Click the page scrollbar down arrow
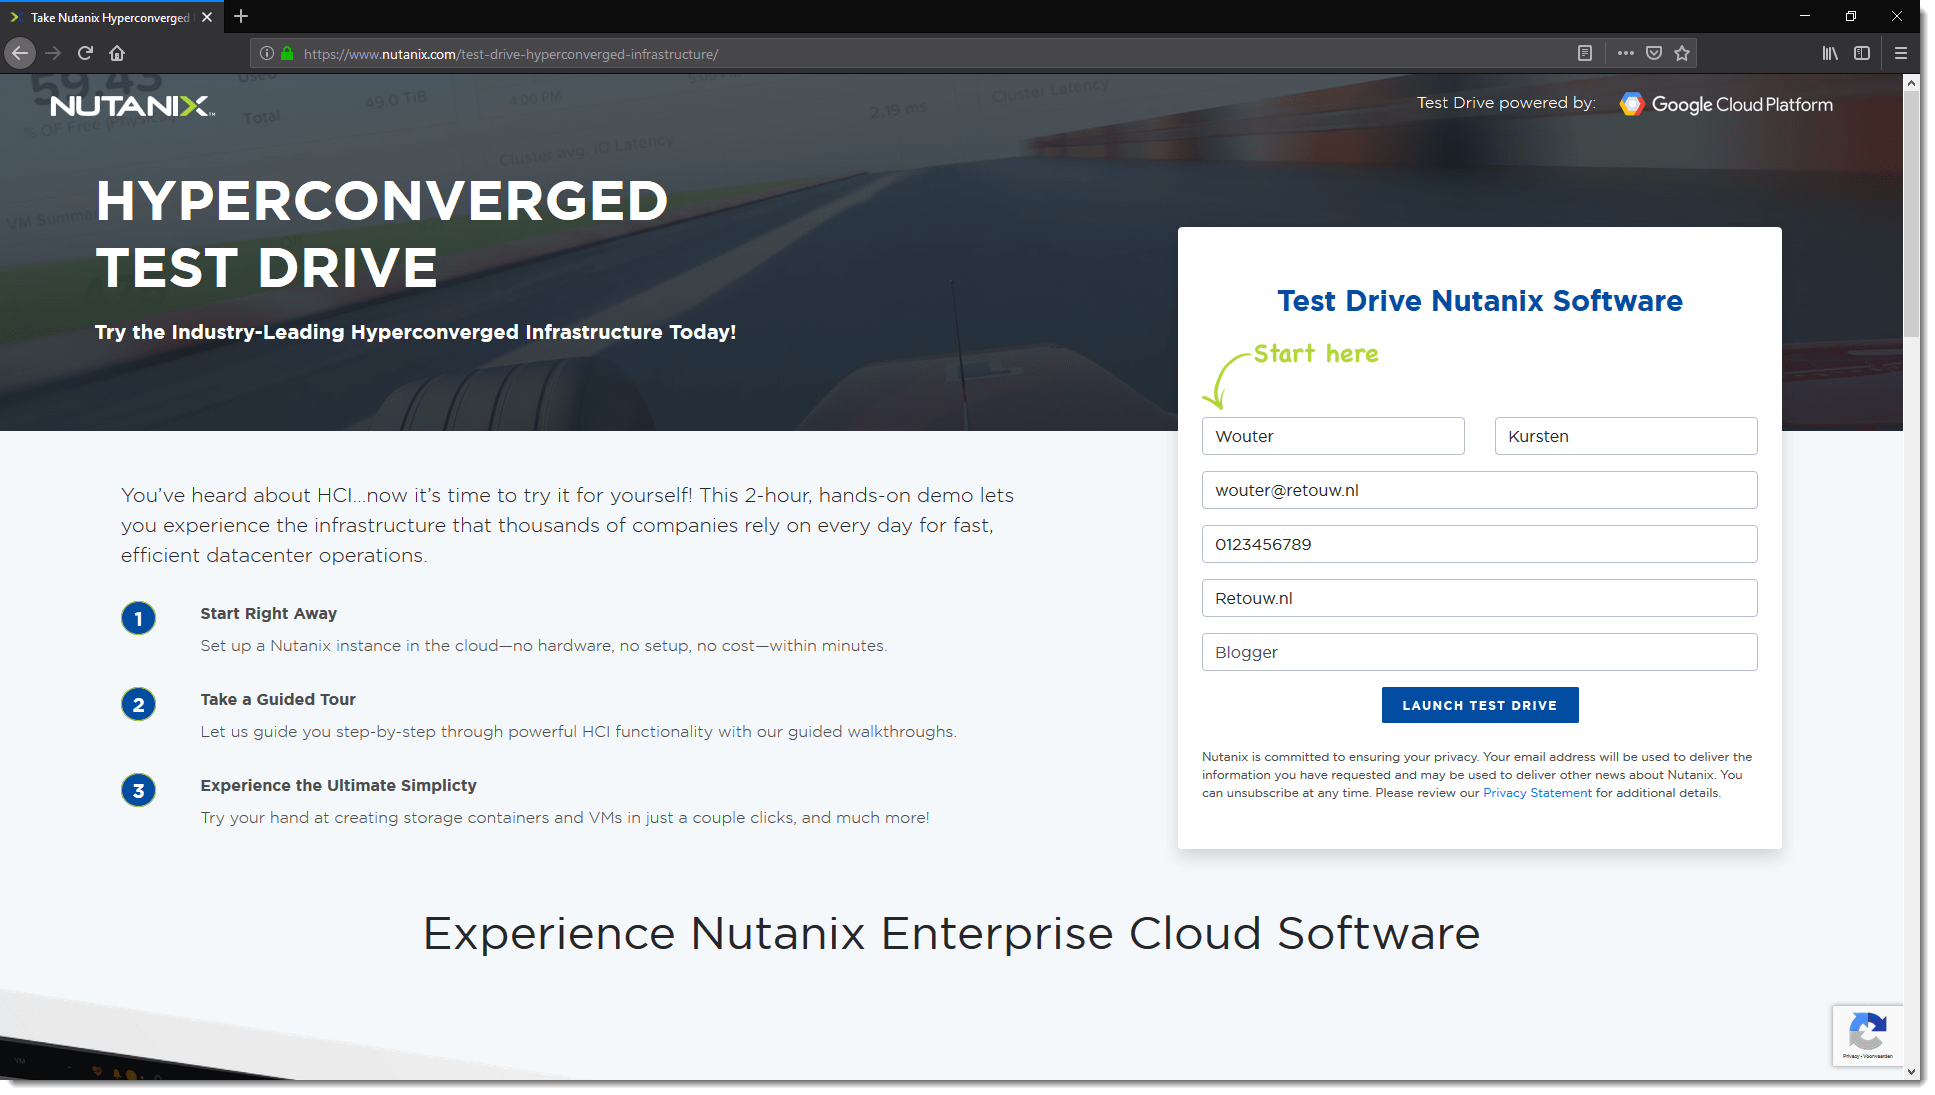This screenshot has height=1095, width=1935. tap(1912, 1071)
